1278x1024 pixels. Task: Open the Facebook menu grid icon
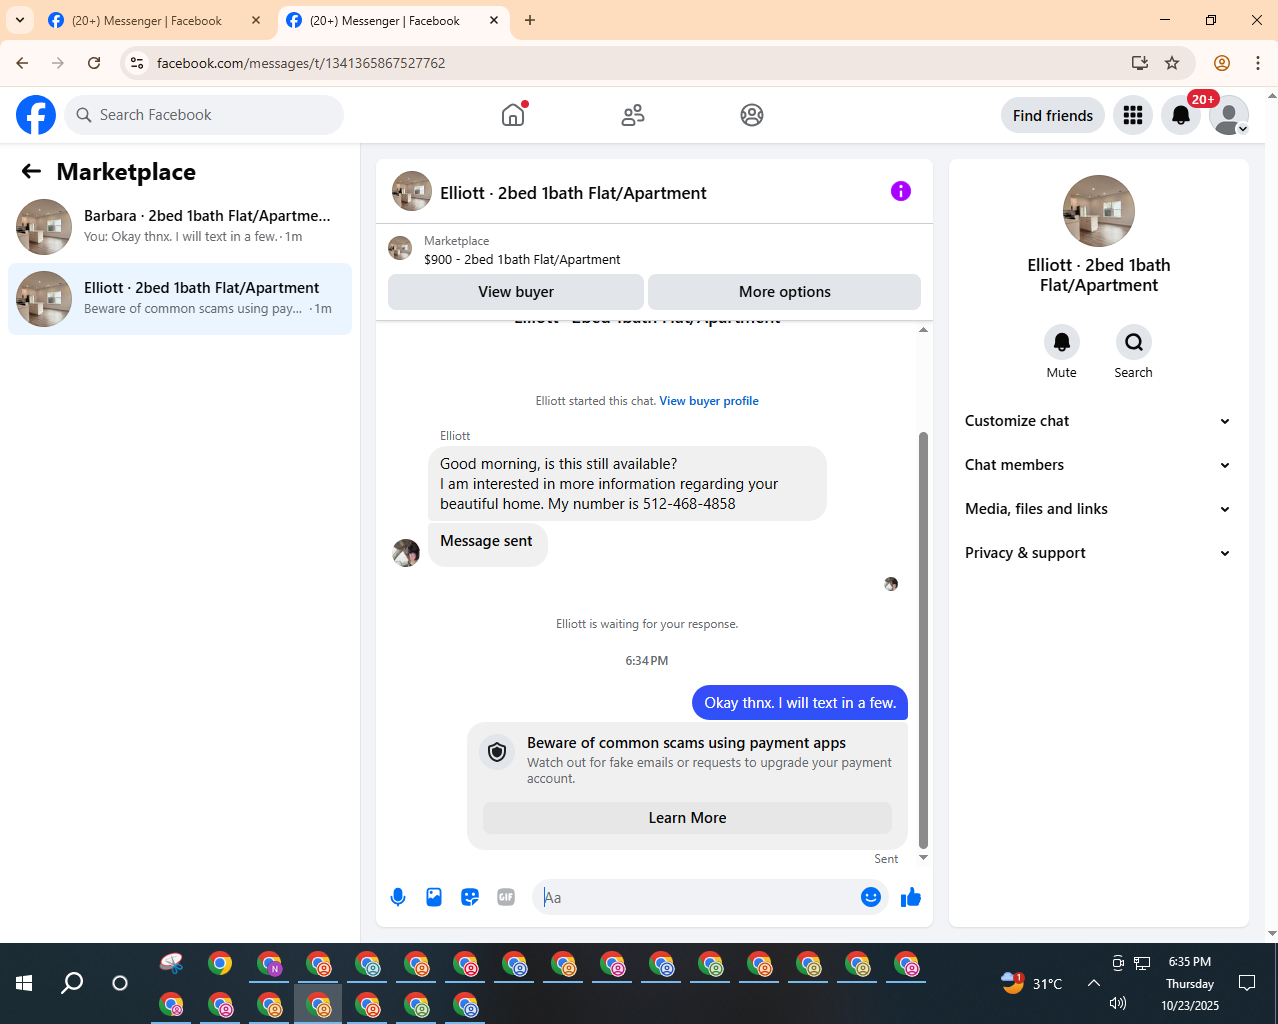click(1133, 115)
